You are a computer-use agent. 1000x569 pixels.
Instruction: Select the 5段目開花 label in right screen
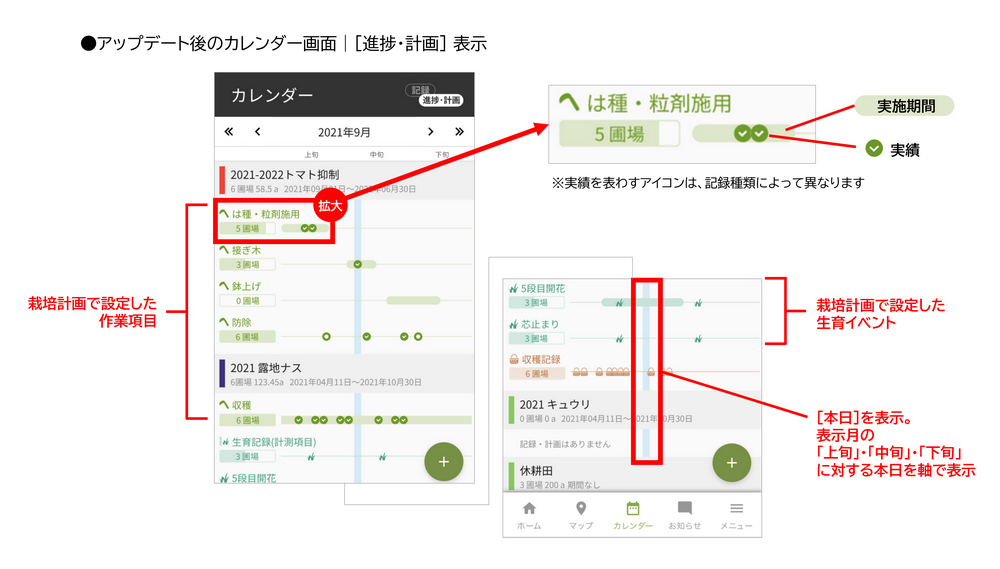pyautogui.click(x=543, y=288)
